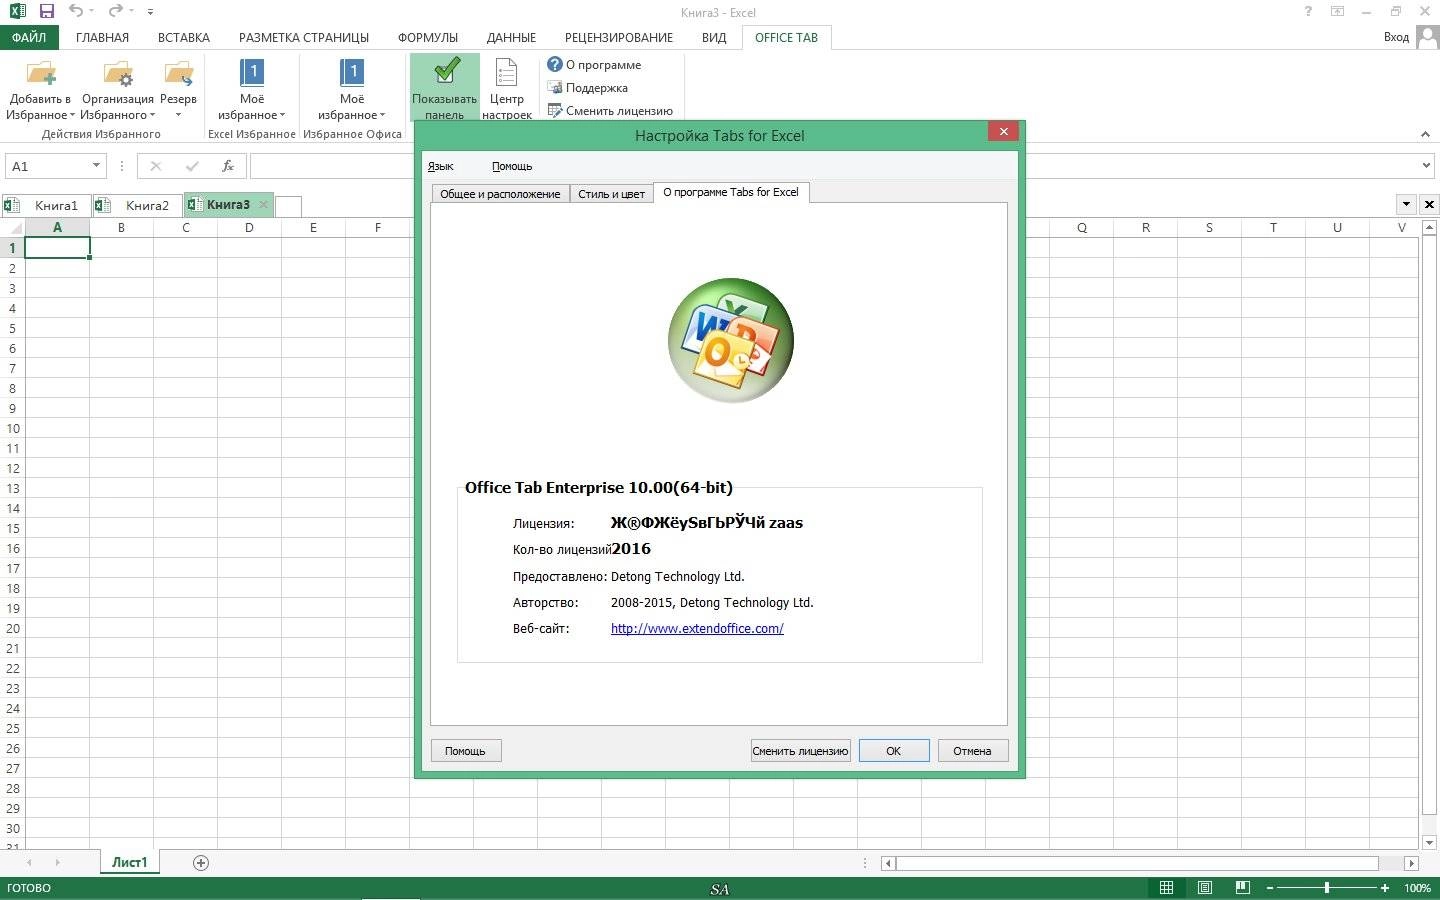This screenshot has height=900, width=1440.
Task: Save workbook with the floppy disk icon
Action: pyautogui.click(x=46, y=11)
